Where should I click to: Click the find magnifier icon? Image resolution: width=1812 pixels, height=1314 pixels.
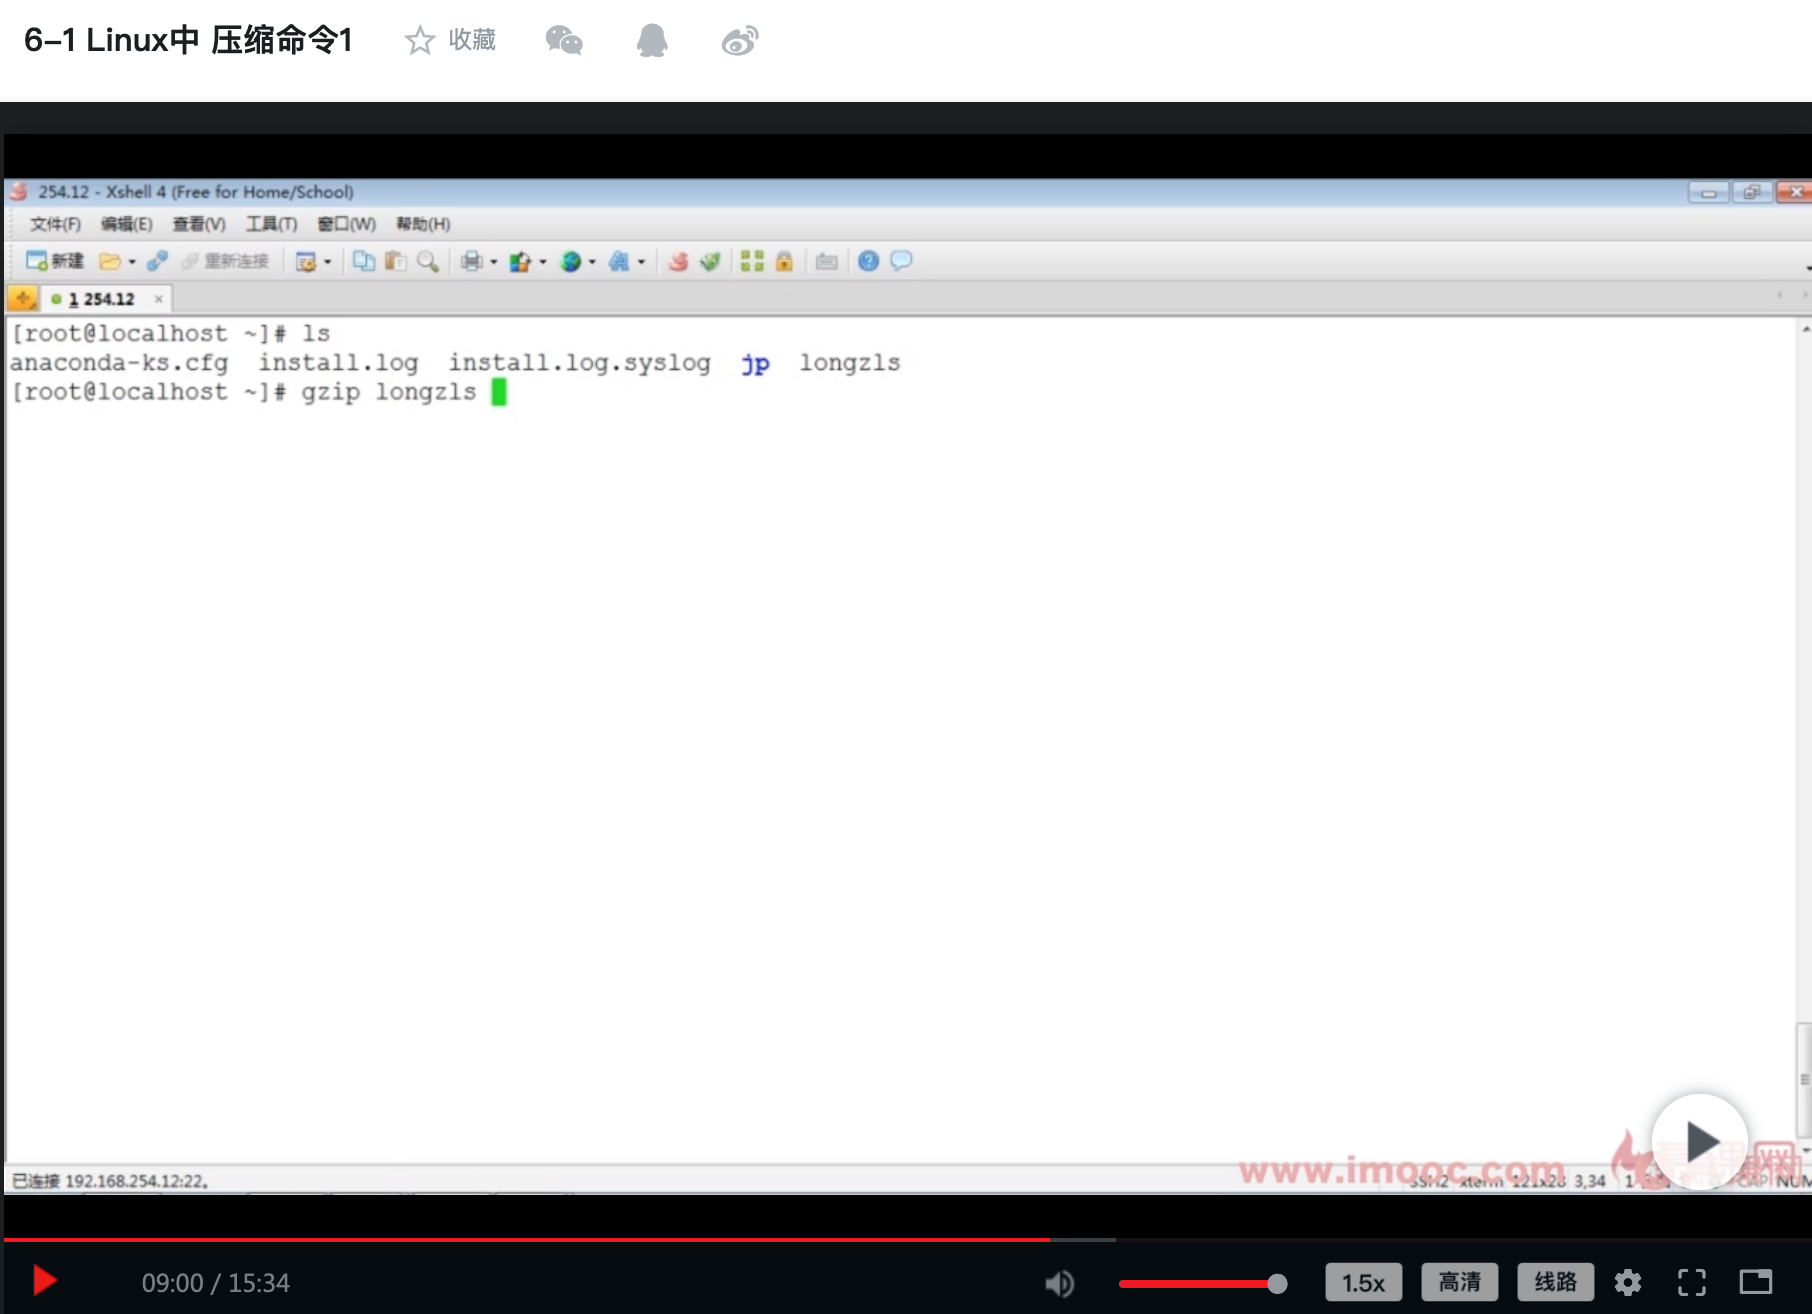428,261
